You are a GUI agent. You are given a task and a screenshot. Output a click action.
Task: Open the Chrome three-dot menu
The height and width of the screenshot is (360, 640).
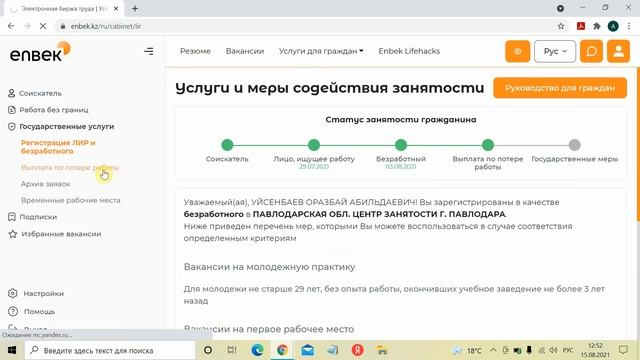click(x=629, y=26)
